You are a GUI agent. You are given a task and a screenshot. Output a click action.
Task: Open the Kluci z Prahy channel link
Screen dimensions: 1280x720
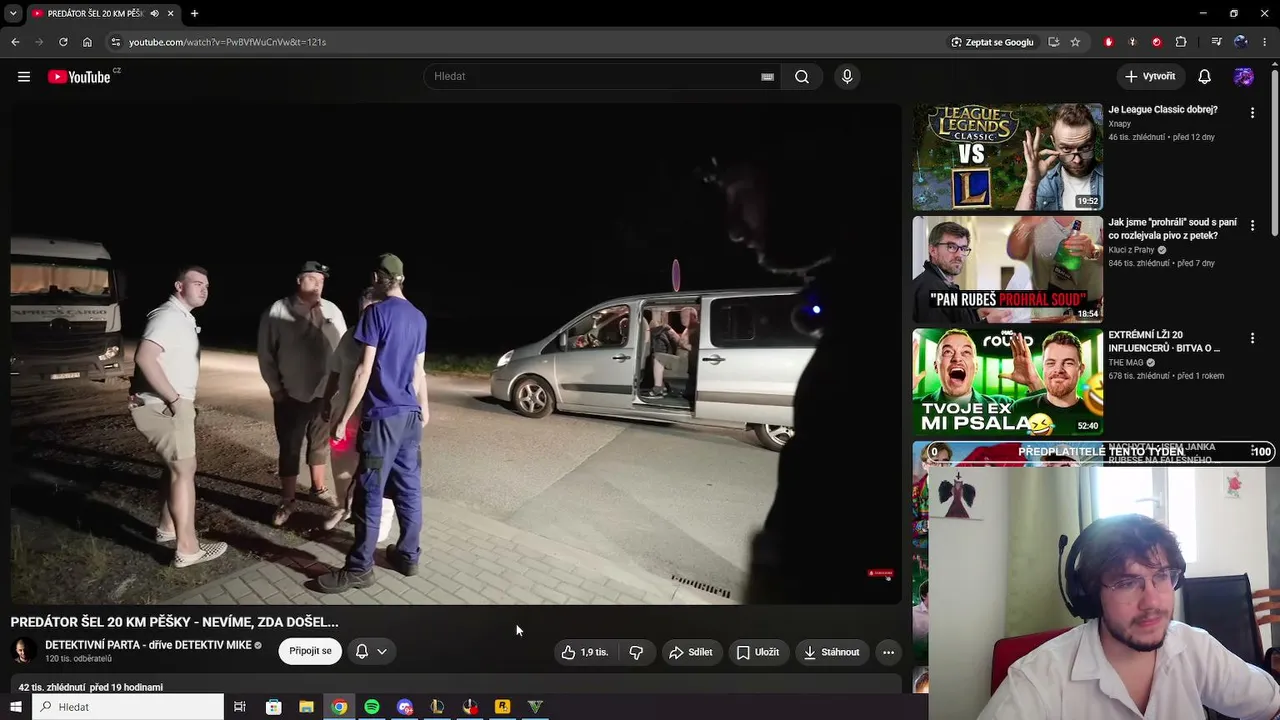[x=1131, y=250]
